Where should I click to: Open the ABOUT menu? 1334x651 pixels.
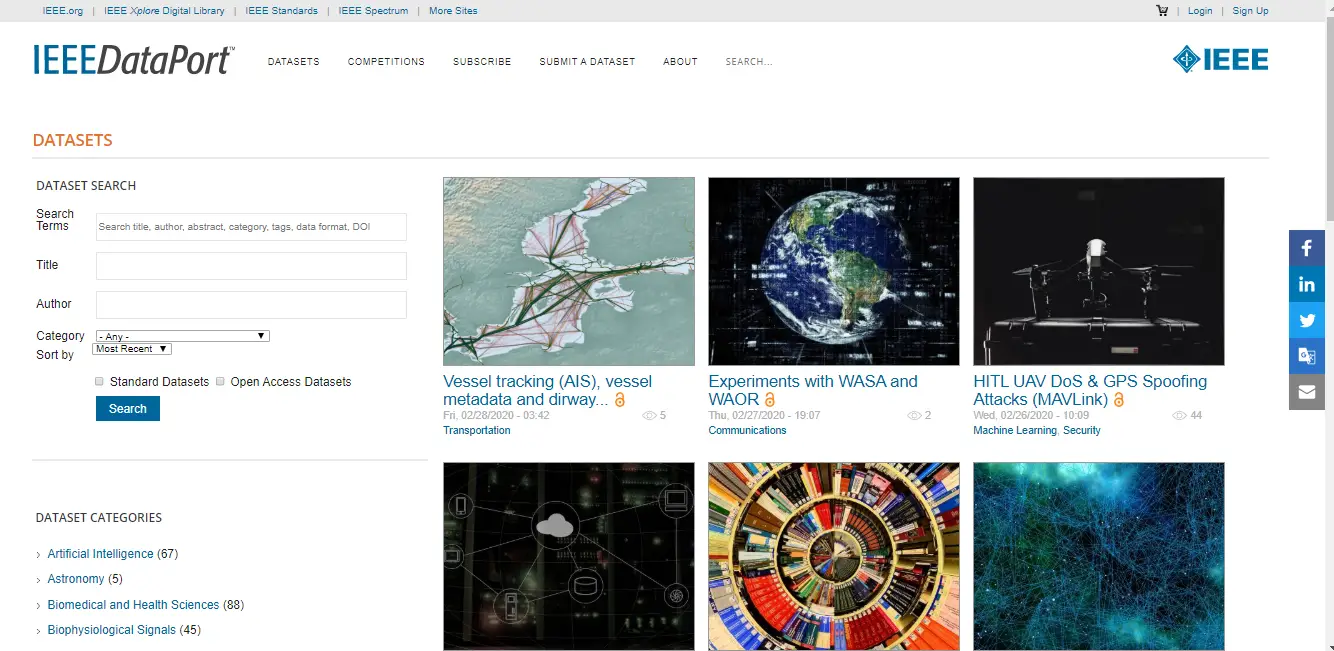click(680, 61)
